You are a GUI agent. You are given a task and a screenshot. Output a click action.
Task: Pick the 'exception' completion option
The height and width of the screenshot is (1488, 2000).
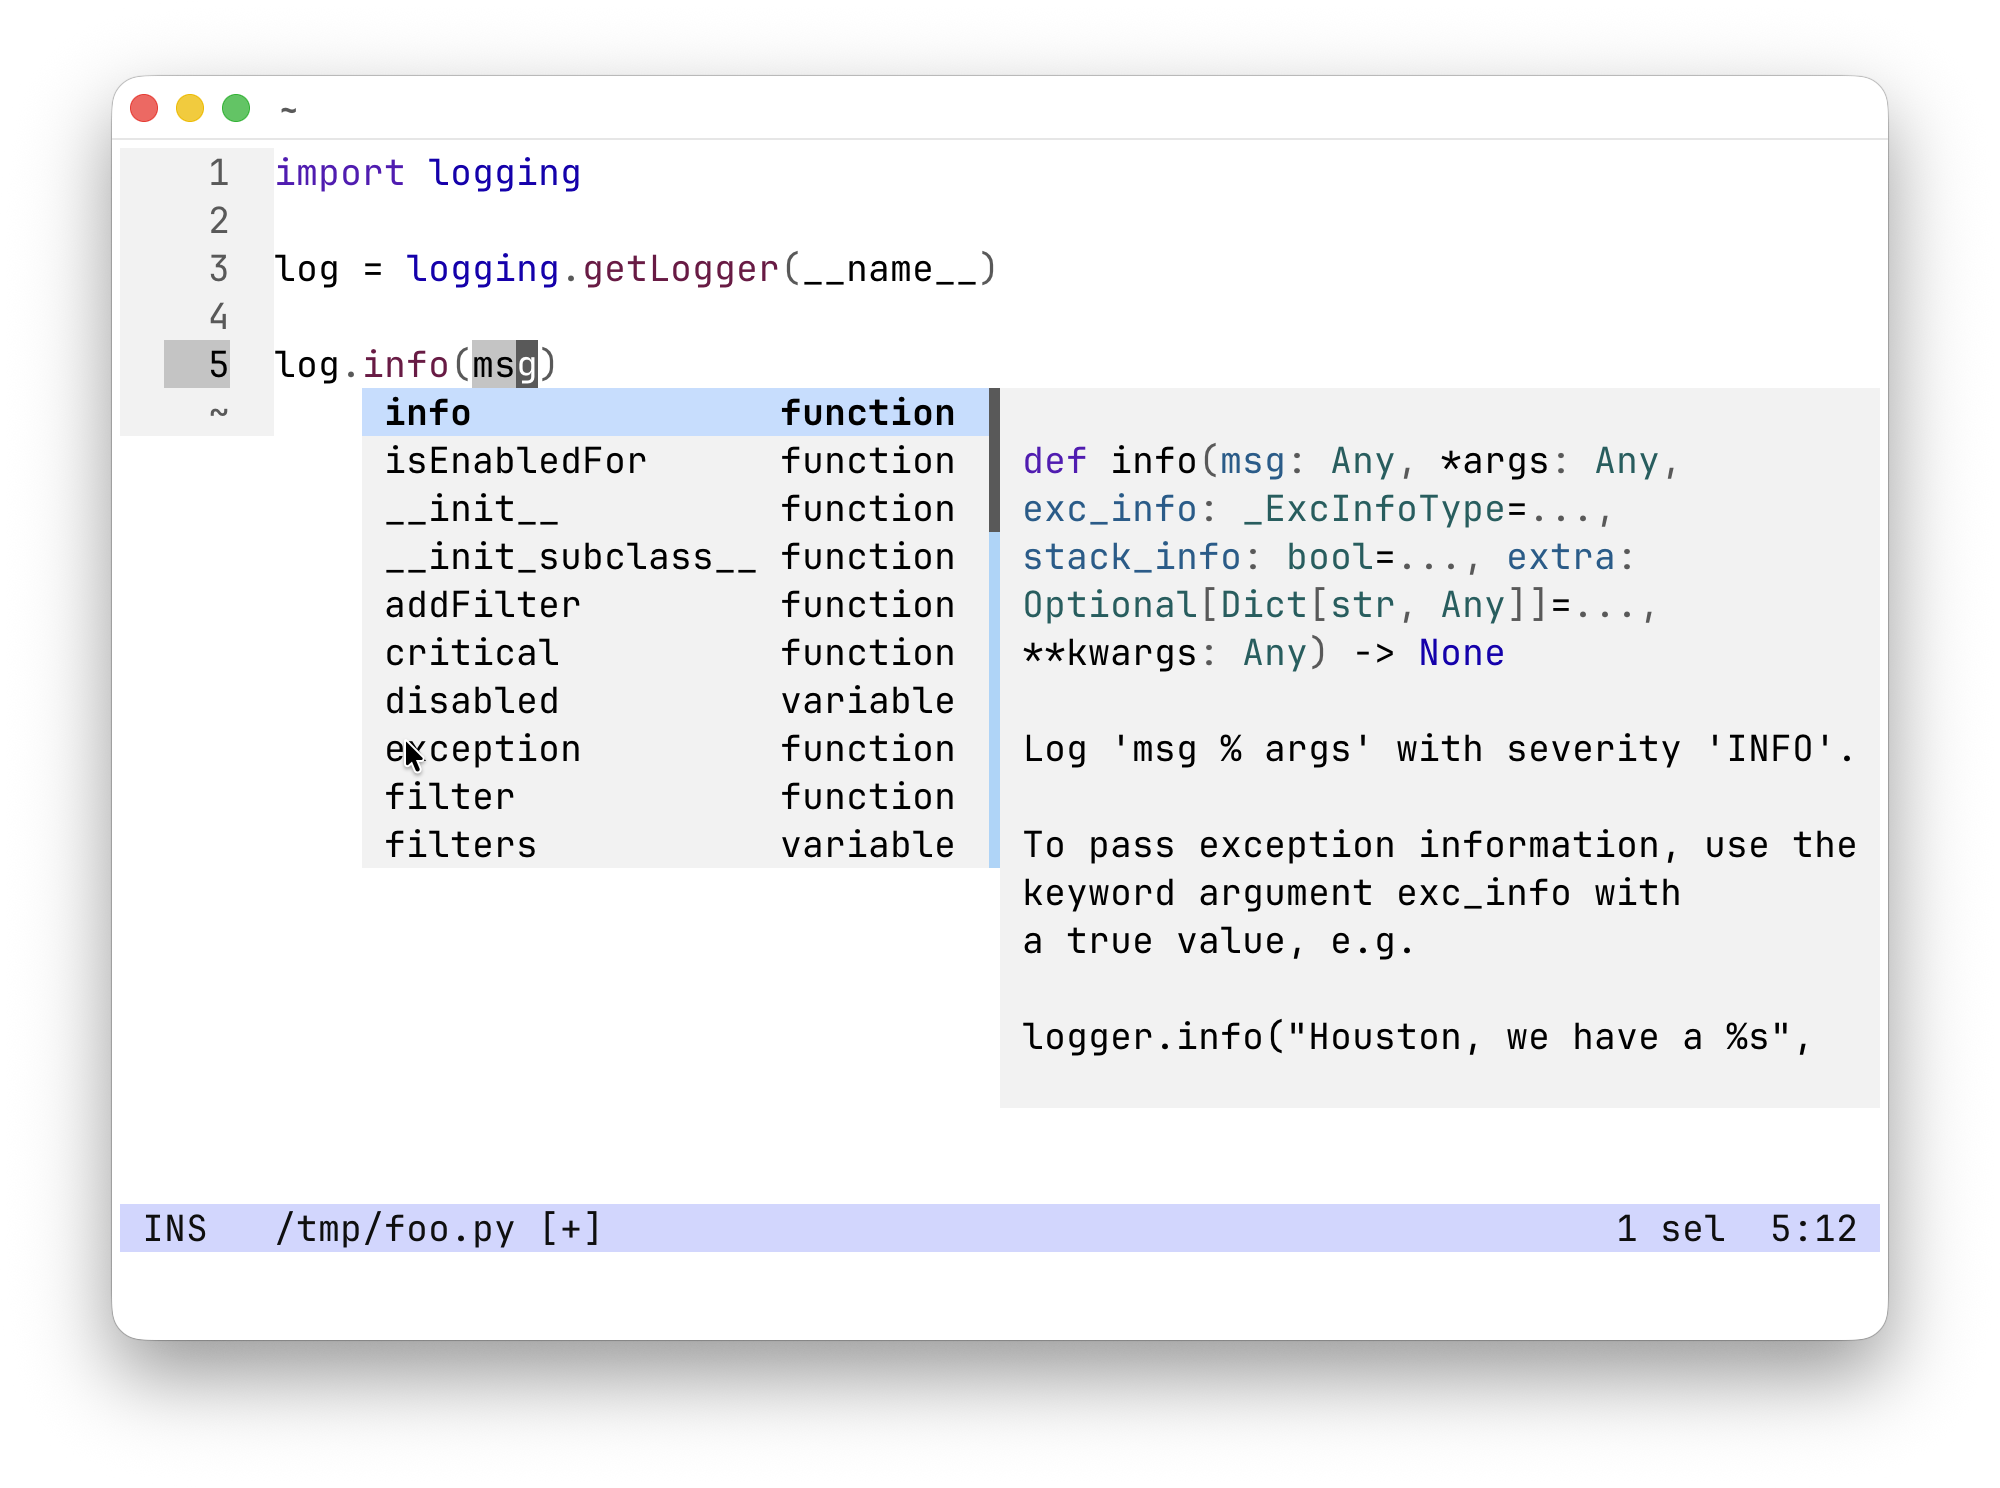(483, 748)
